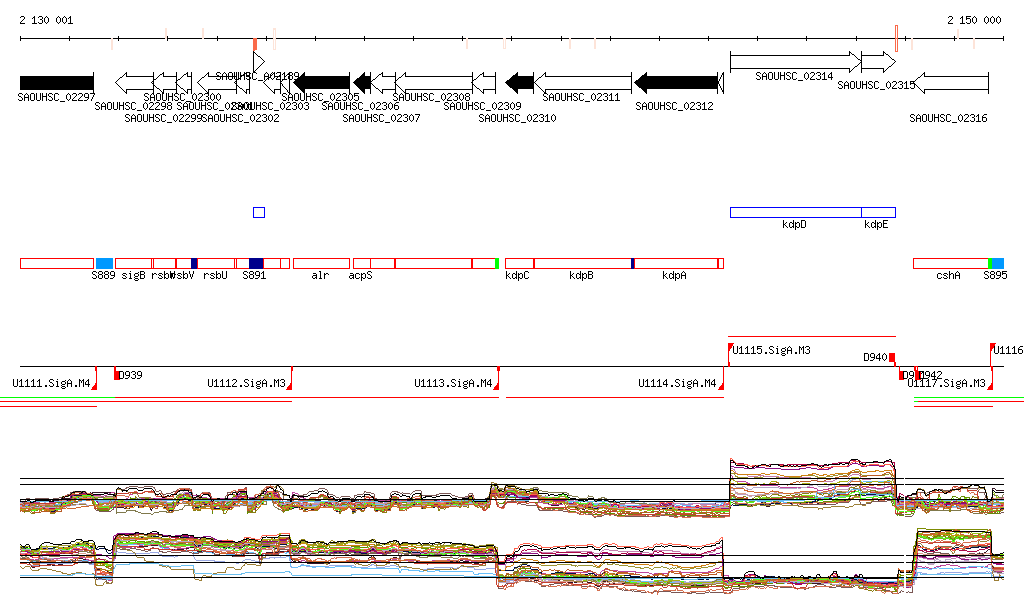Click the SAOUHSC_02307 label text
This screenshot has height=611, width=1024.
[381, 118]
